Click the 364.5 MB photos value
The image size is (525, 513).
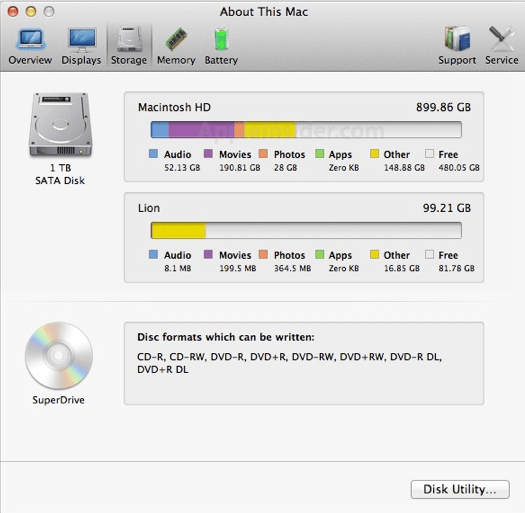point(293,269)
